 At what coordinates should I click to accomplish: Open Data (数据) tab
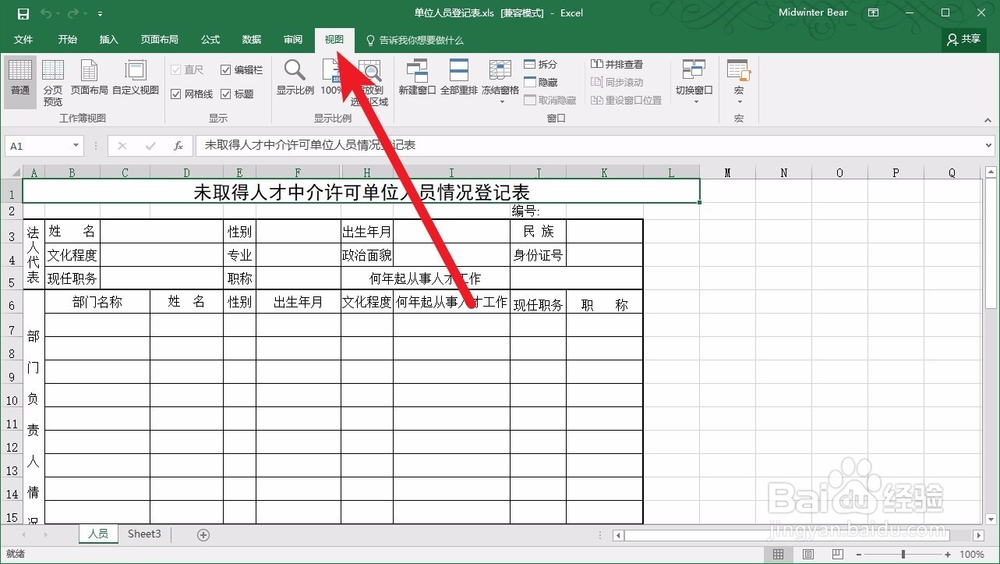pos(252,40)
